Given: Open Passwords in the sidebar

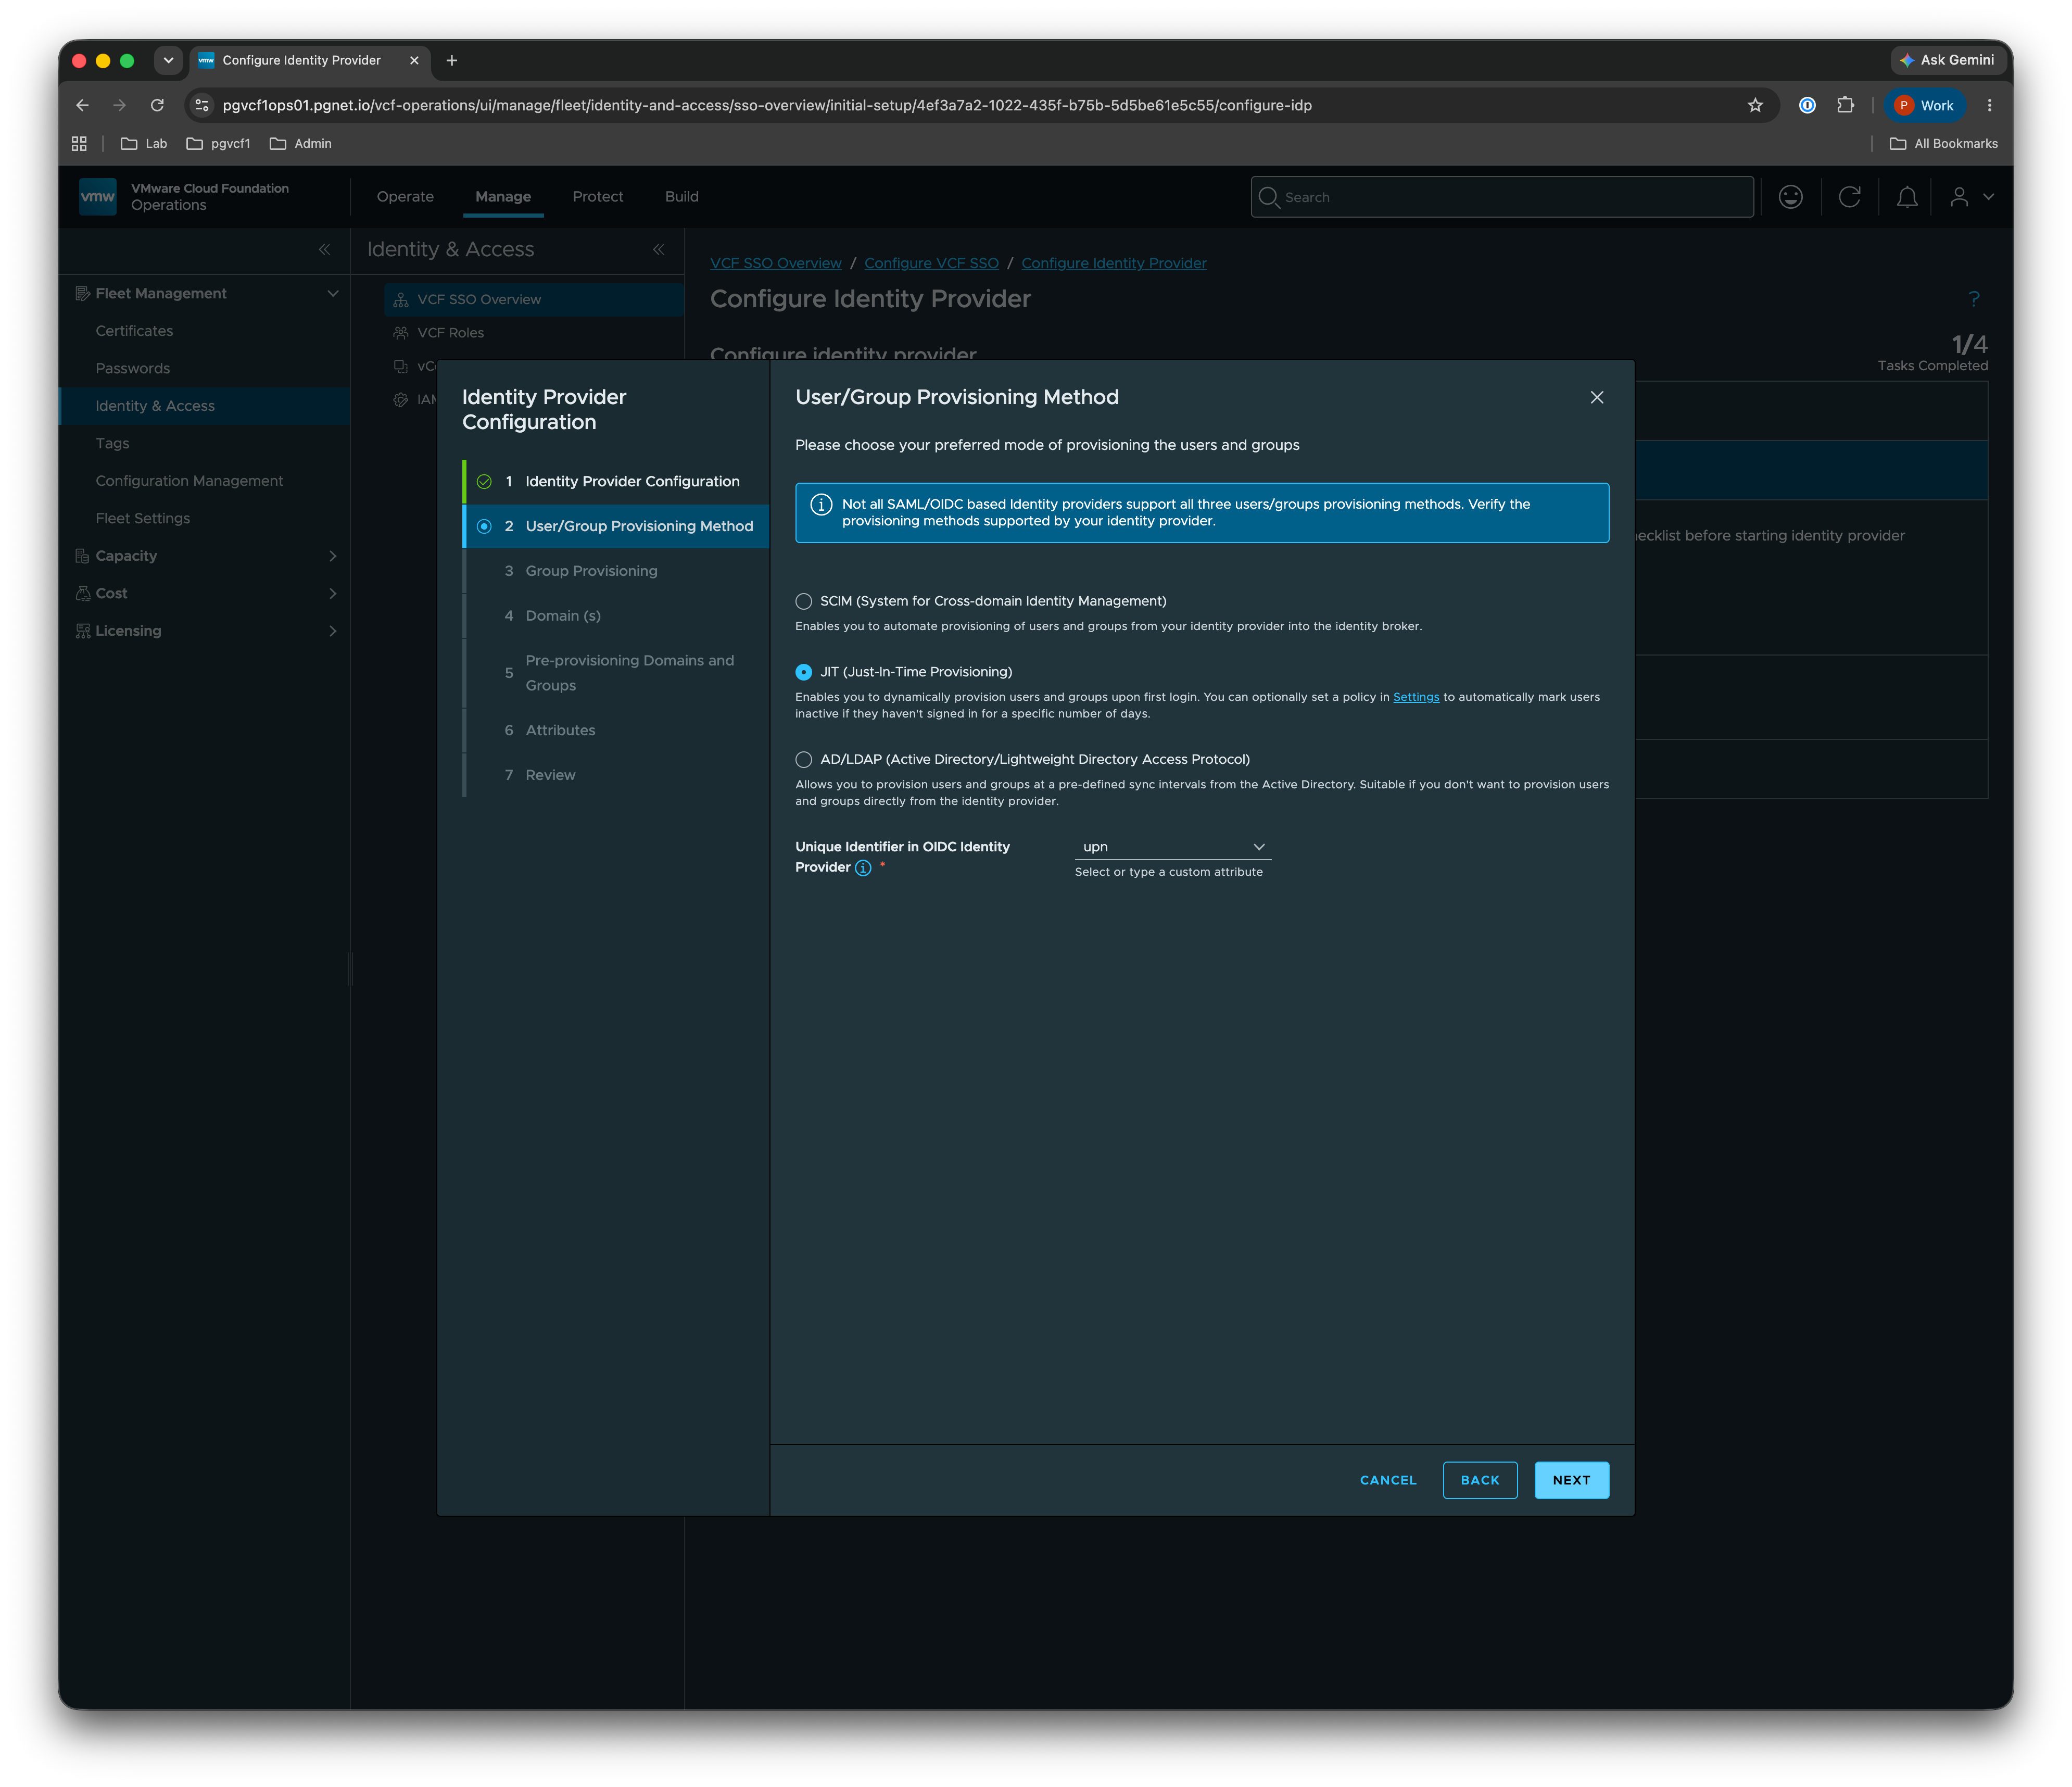Looking at the screenshot, I should coord(133,368).
